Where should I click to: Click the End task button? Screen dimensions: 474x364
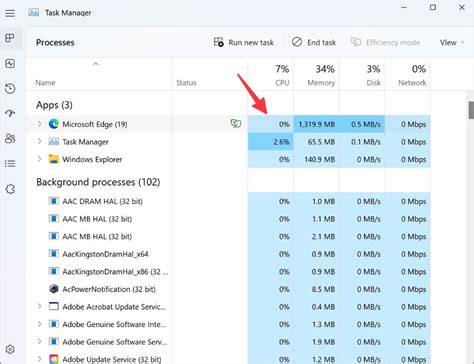[314, 42]
